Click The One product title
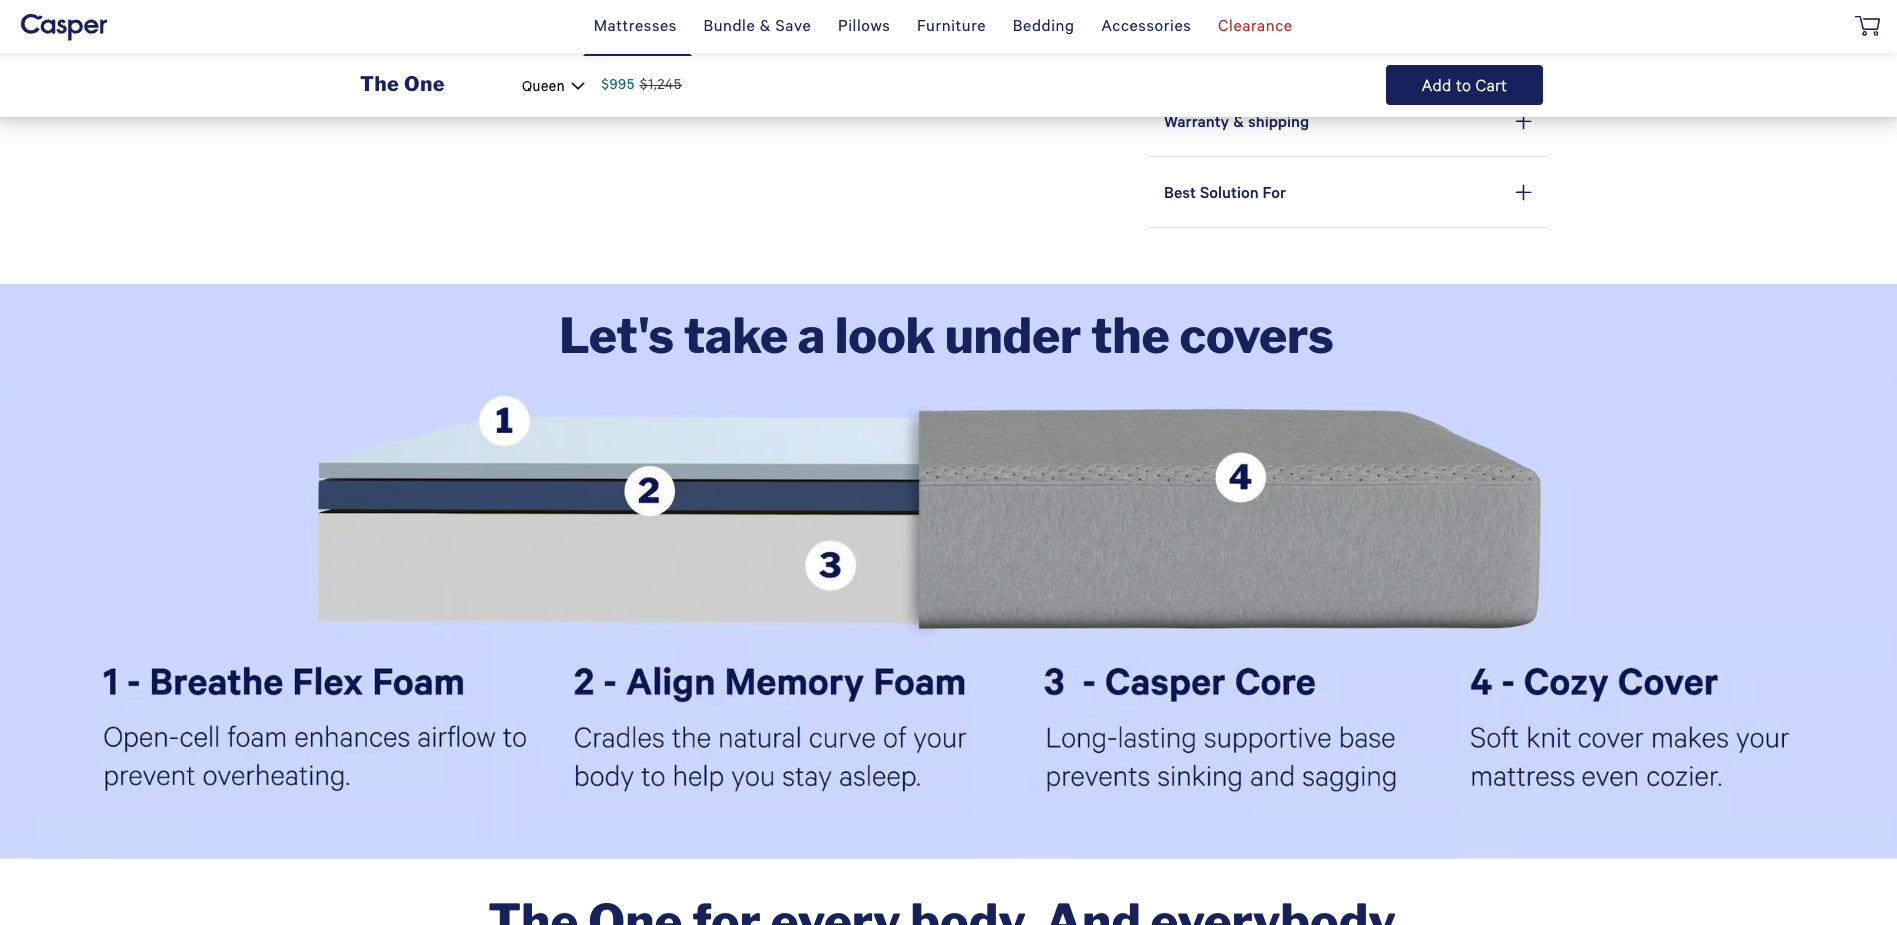 (x=402, y=85)
